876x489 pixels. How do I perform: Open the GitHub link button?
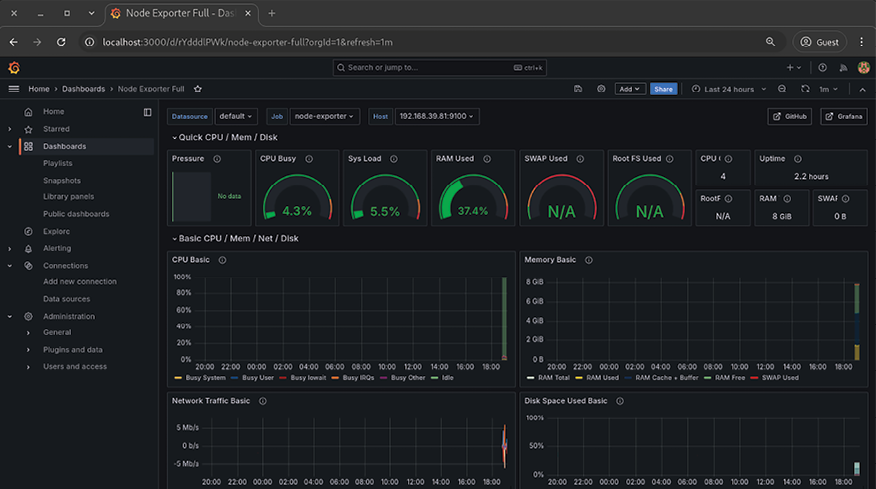coord(789,116)
